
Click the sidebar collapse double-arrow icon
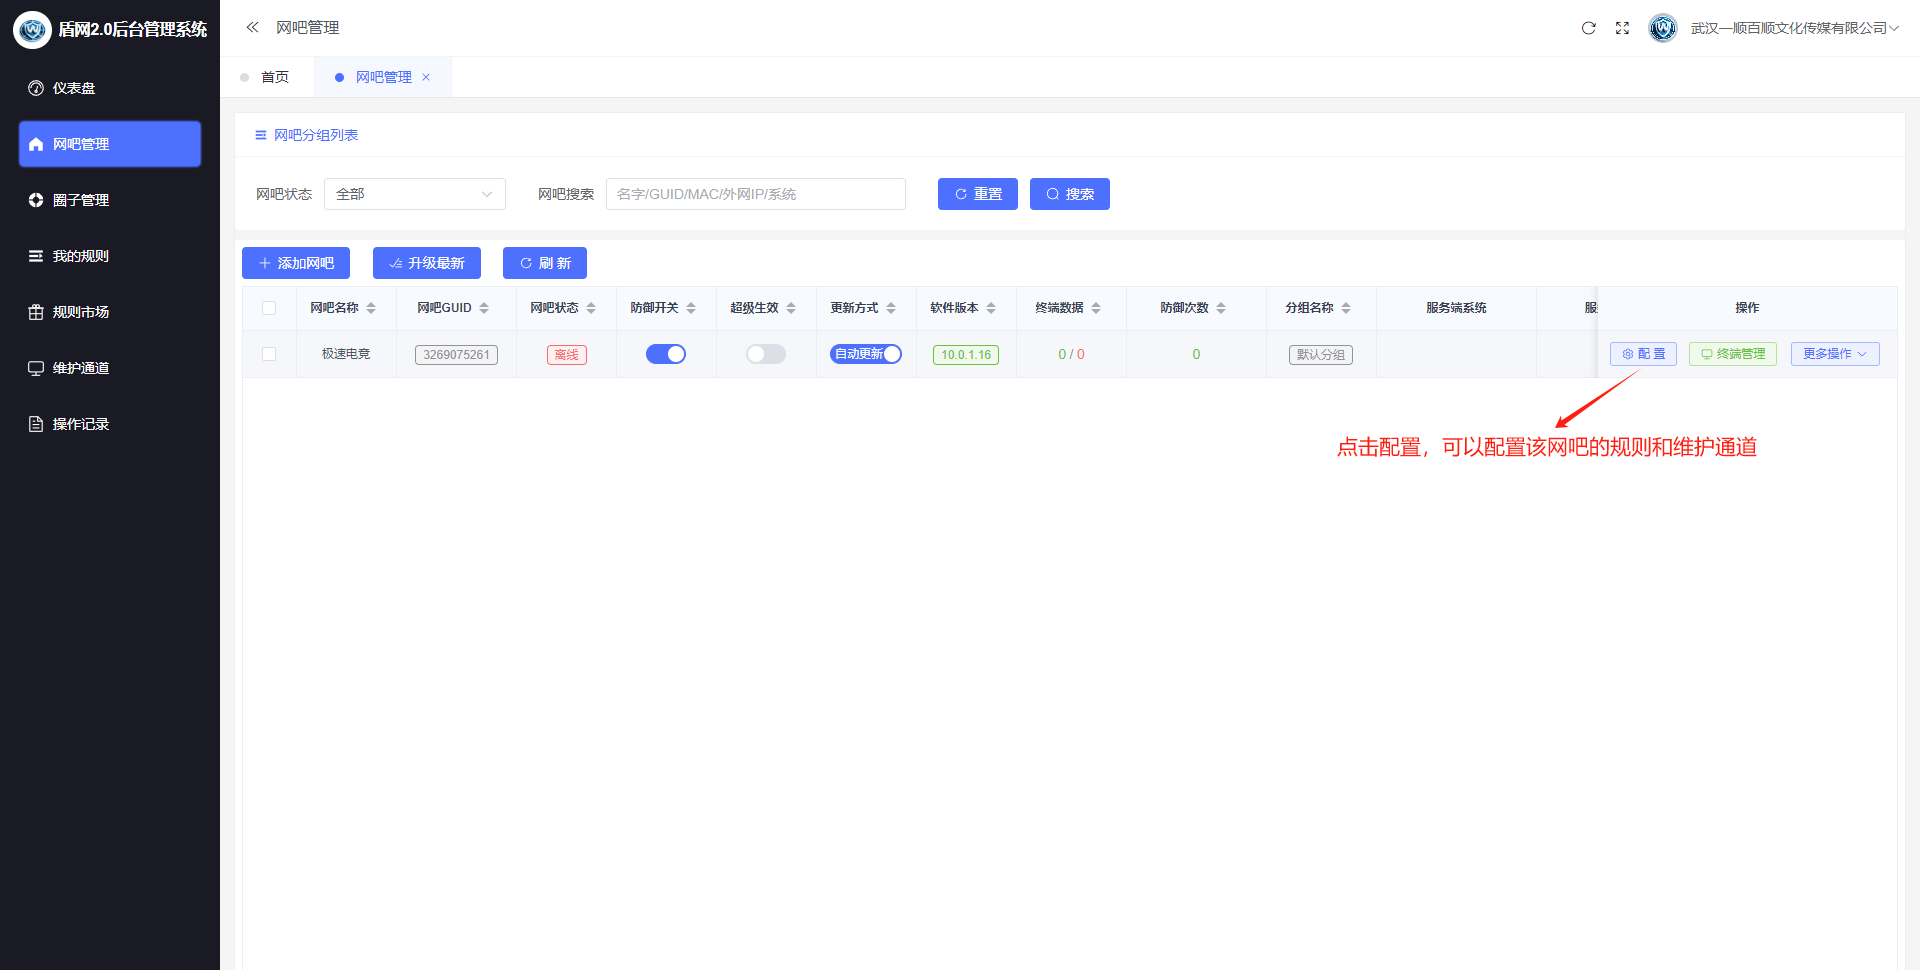(x=252, y=28)
